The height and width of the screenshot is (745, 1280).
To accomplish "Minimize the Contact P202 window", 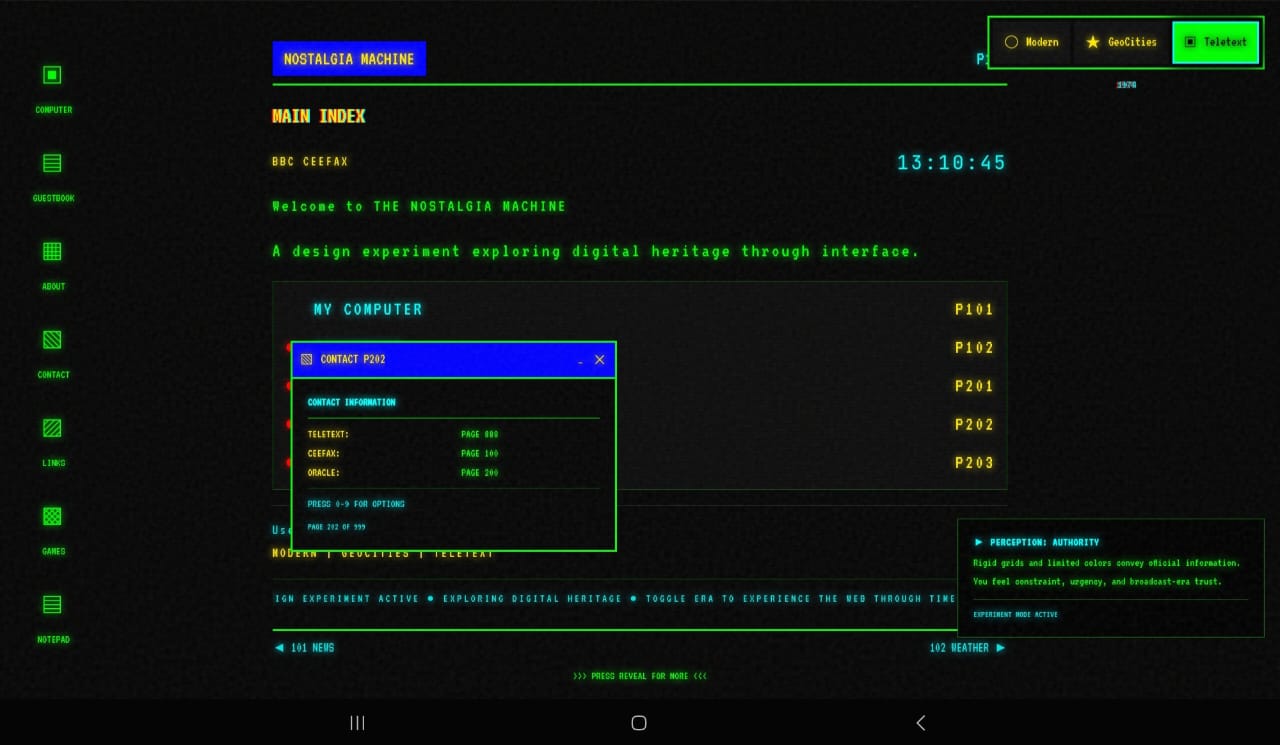I will pos(580,360).
